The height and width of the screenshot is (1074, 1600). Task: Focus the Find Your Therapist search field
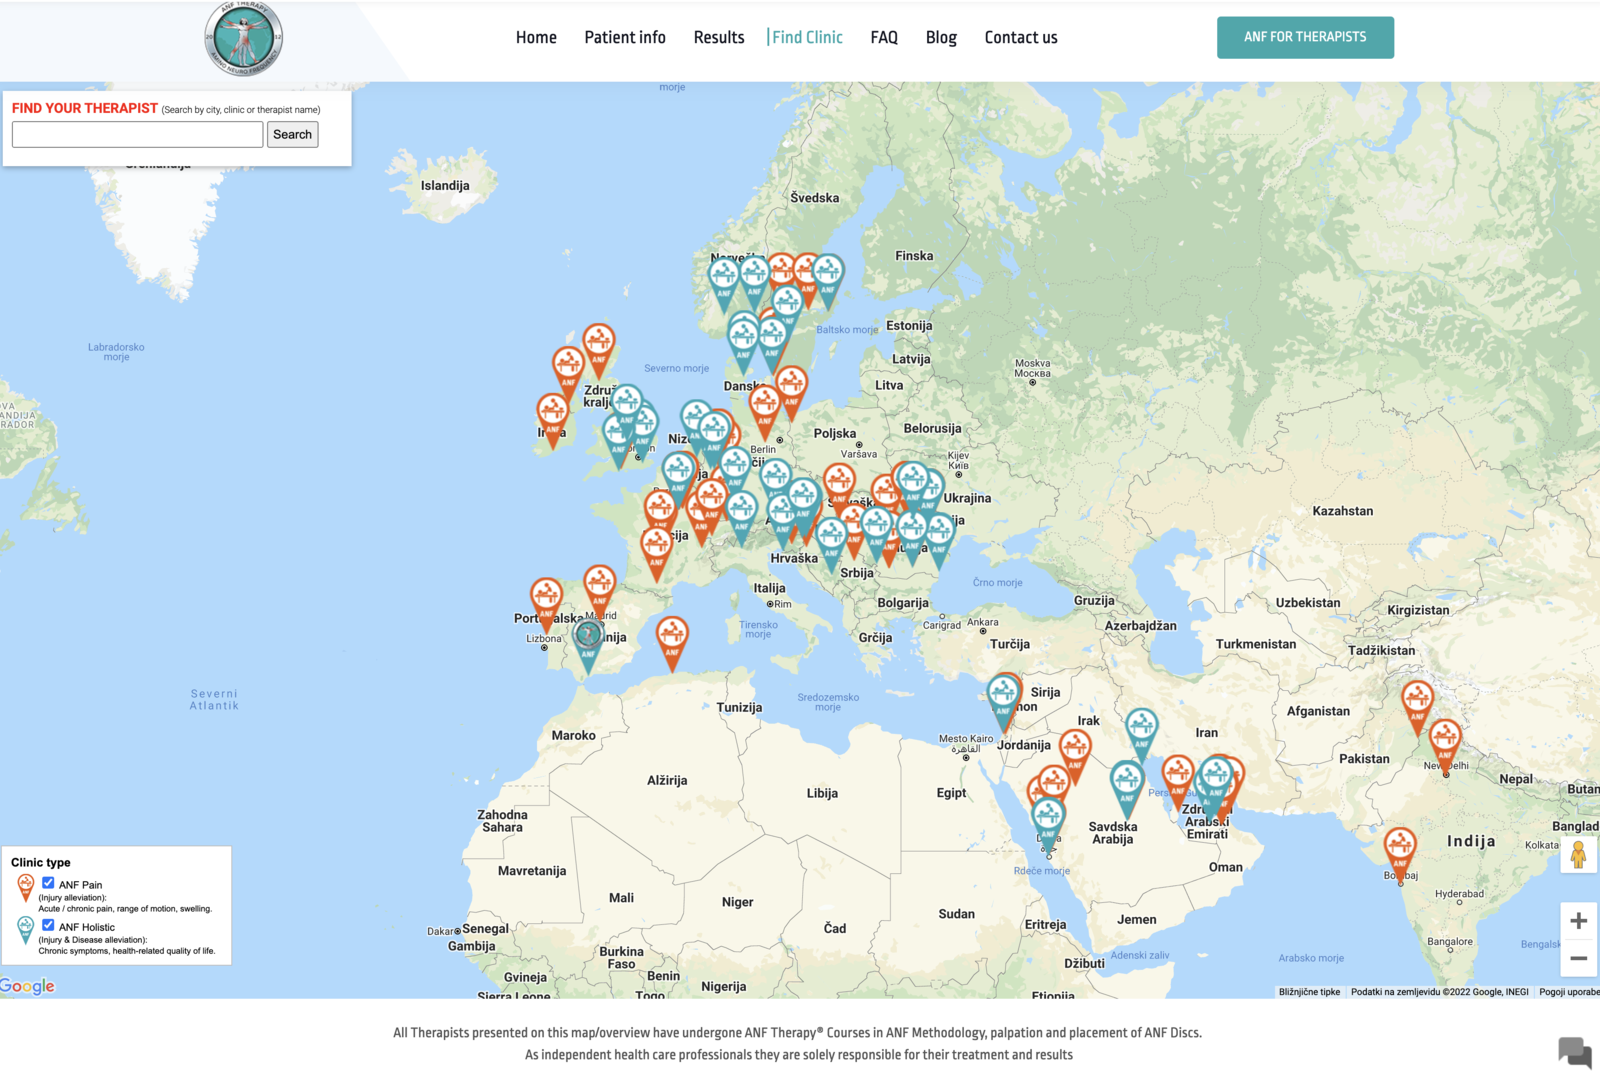[138, 134]
